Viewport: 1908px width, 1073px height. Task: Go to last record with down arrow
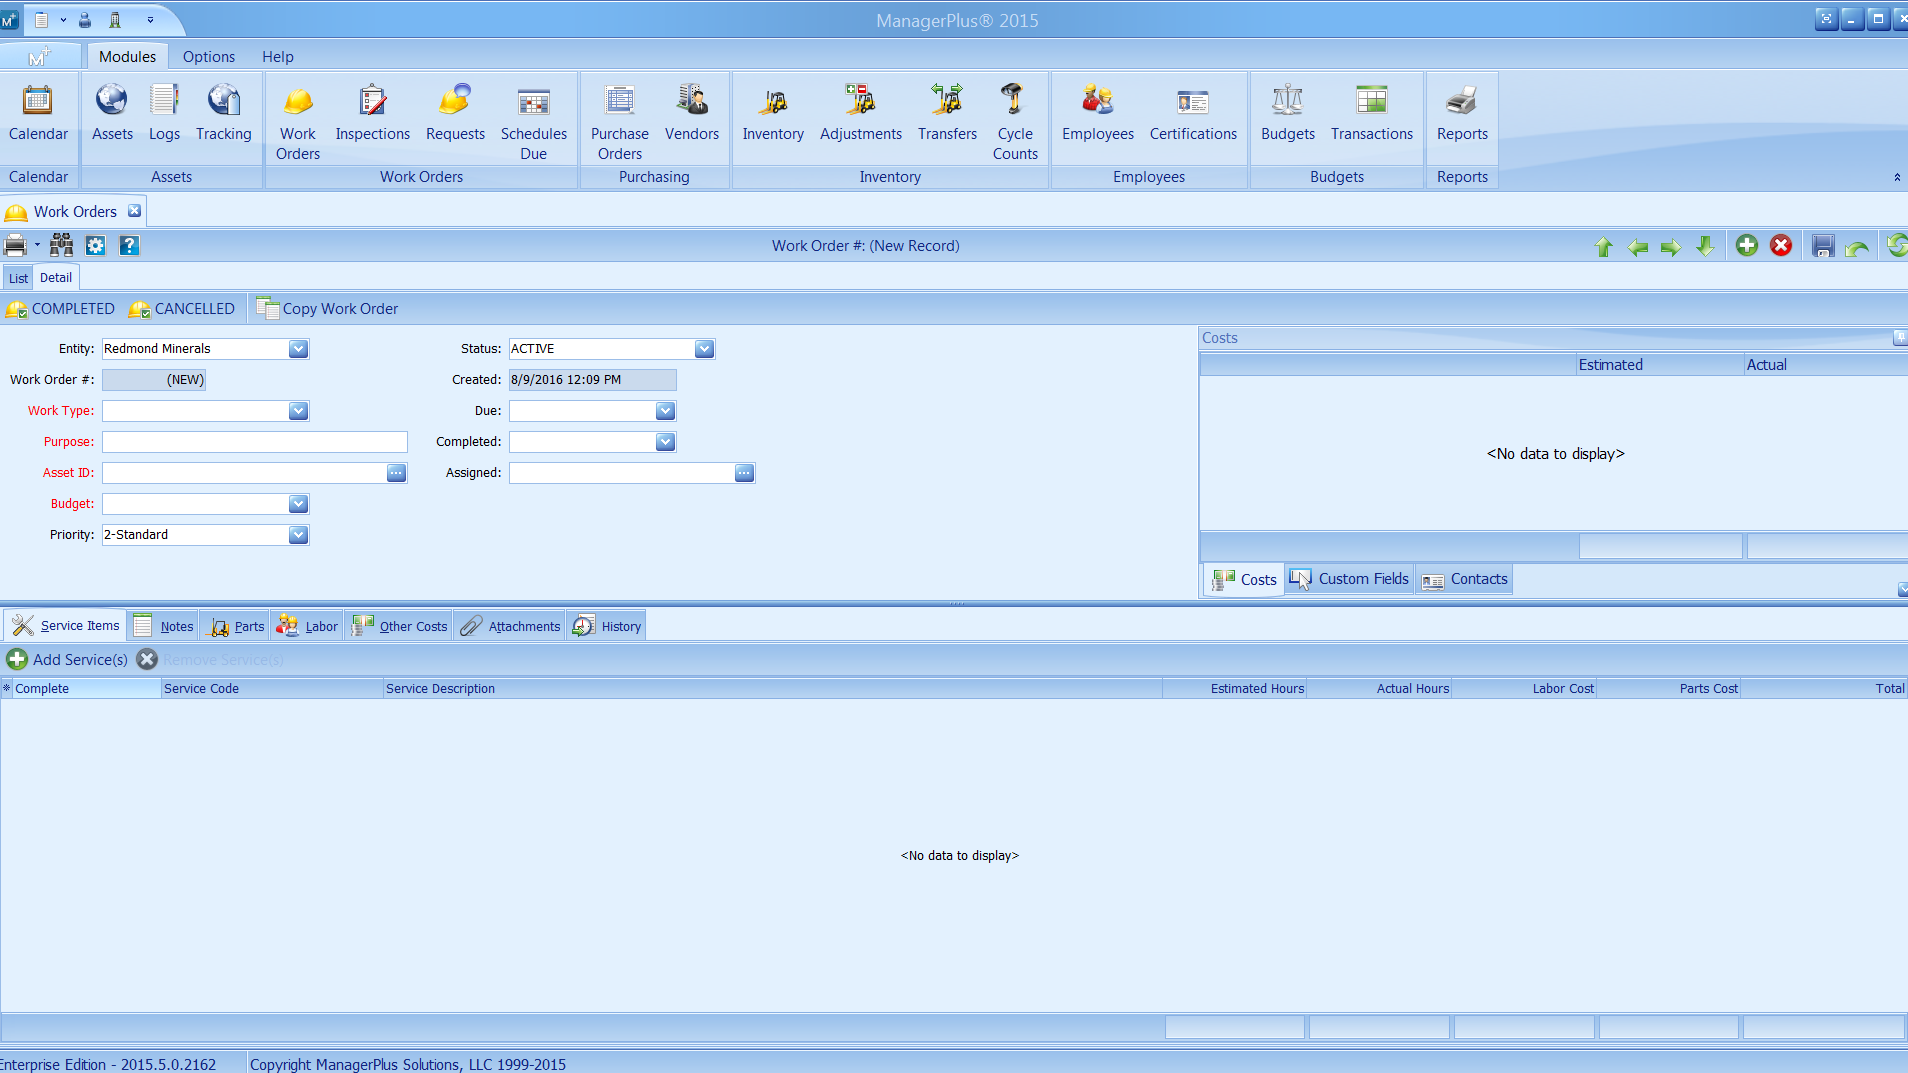1705,246
